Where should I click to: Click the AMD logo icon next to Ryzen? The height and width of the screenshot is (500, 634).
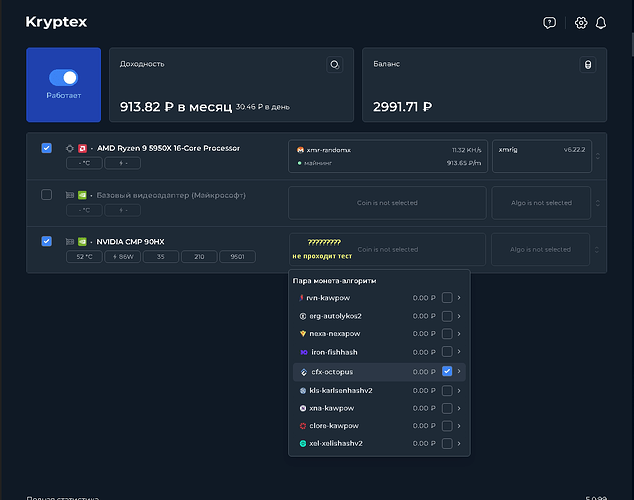pyautogui.click(x=82, y=148)
